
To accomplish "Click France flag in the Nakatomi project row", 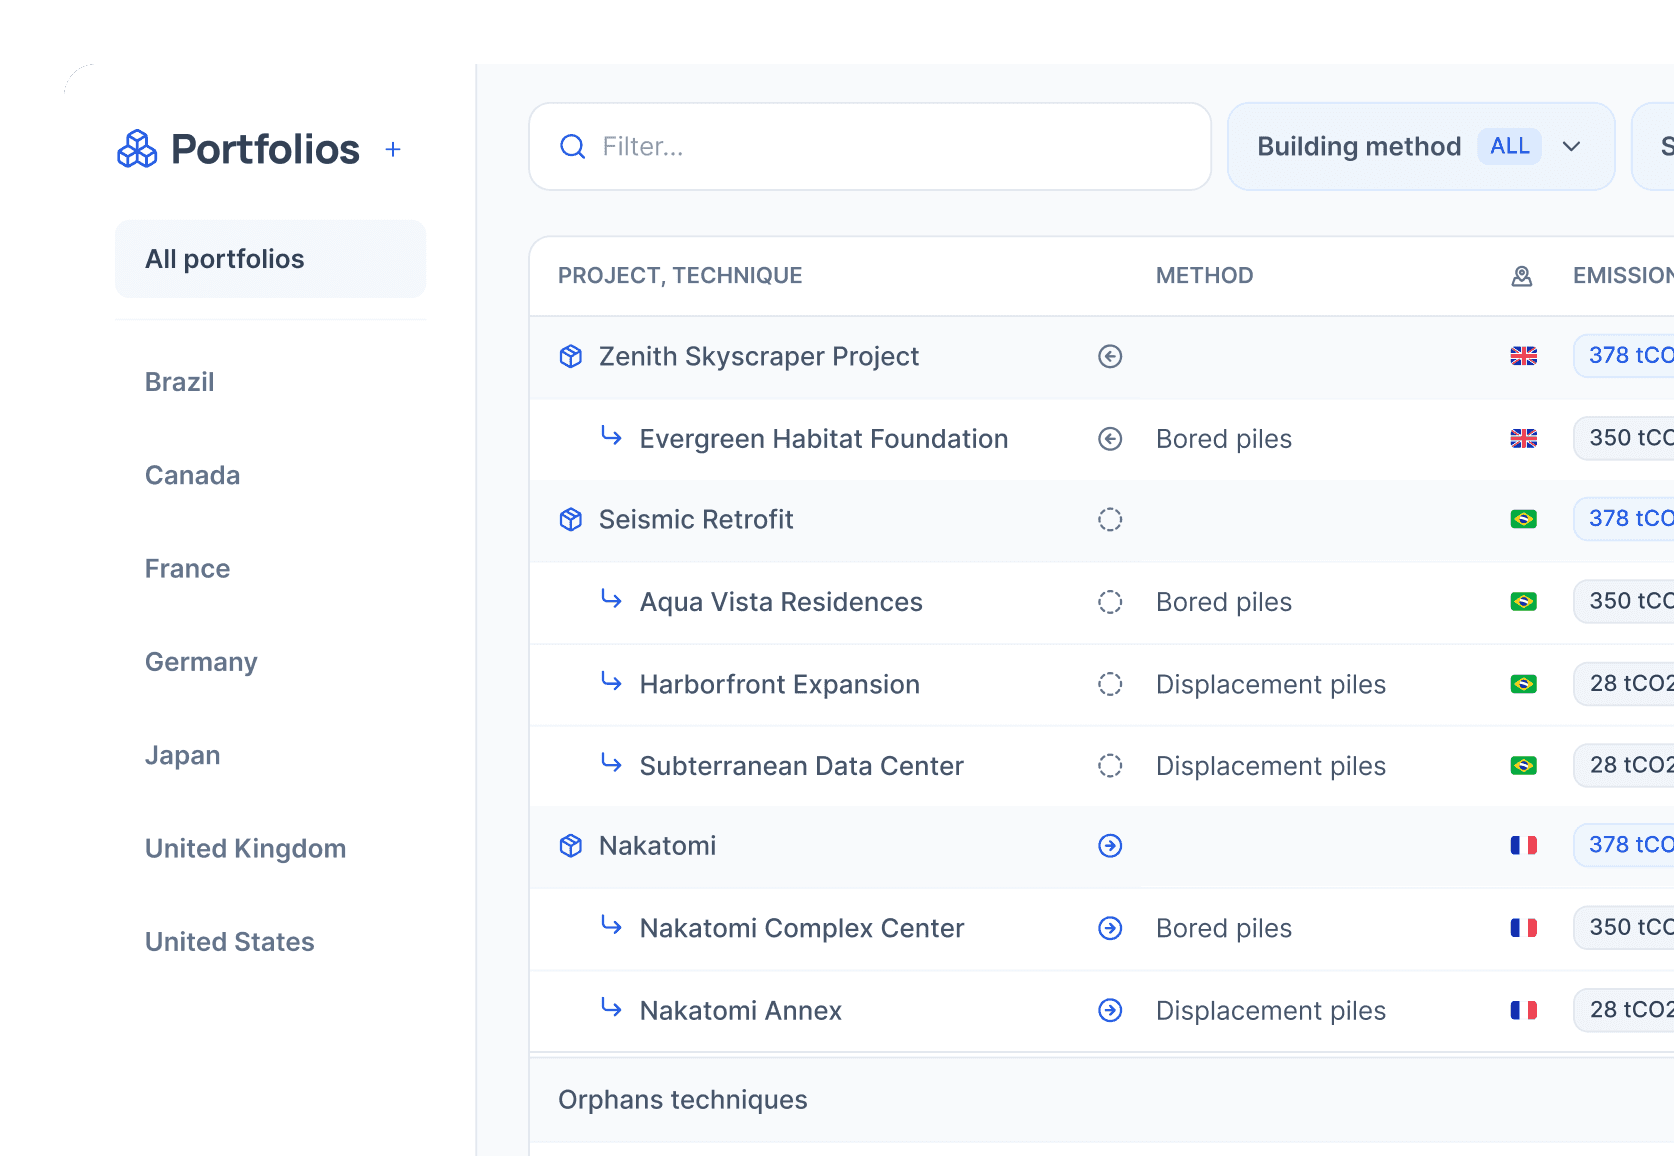I will [1524, 846].
